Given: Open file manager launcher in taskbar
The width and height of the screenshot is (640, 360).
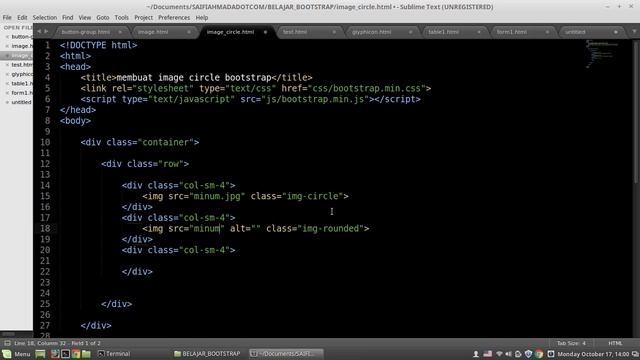Looking at the screenshot, I should (x=86, y=354).
